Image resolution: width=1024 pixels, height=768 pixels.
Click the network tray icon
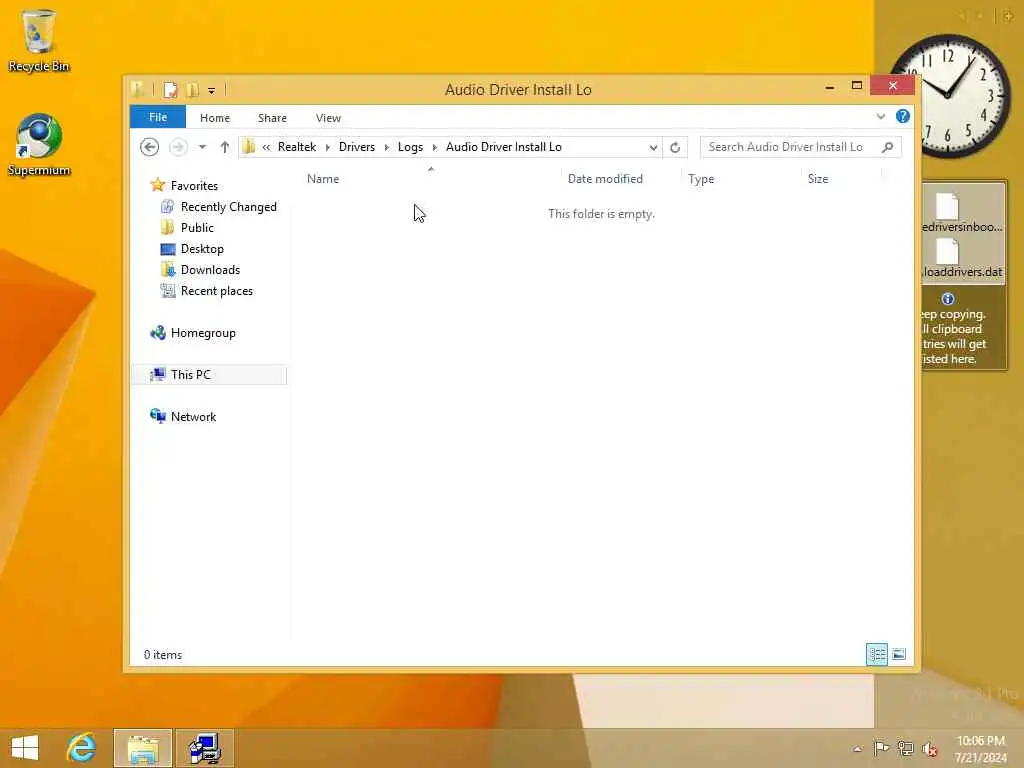(x=905, y=748)
